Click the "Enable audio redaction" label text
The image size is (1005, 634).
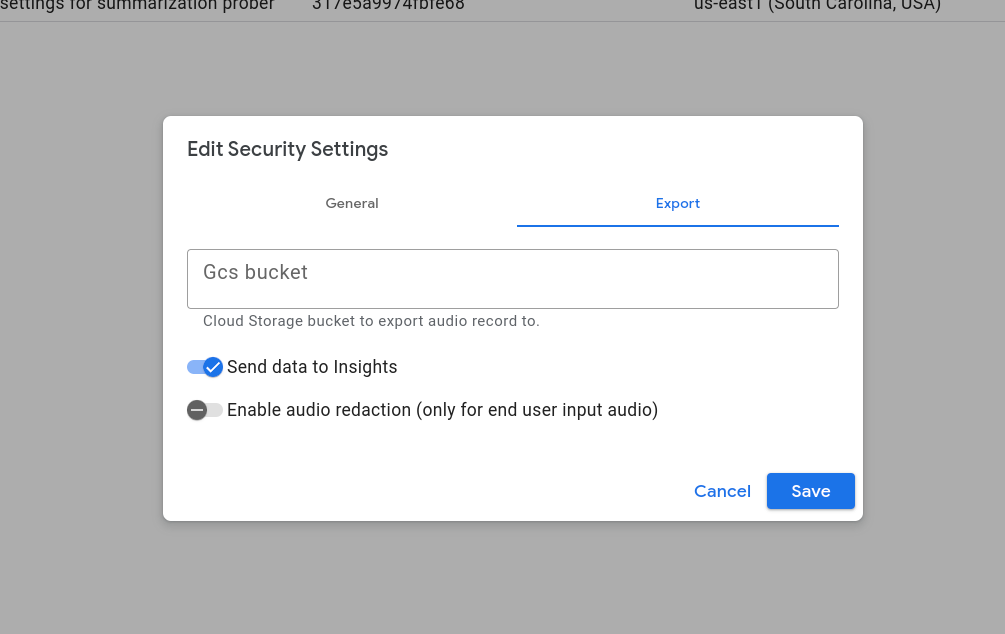point(442,410)
